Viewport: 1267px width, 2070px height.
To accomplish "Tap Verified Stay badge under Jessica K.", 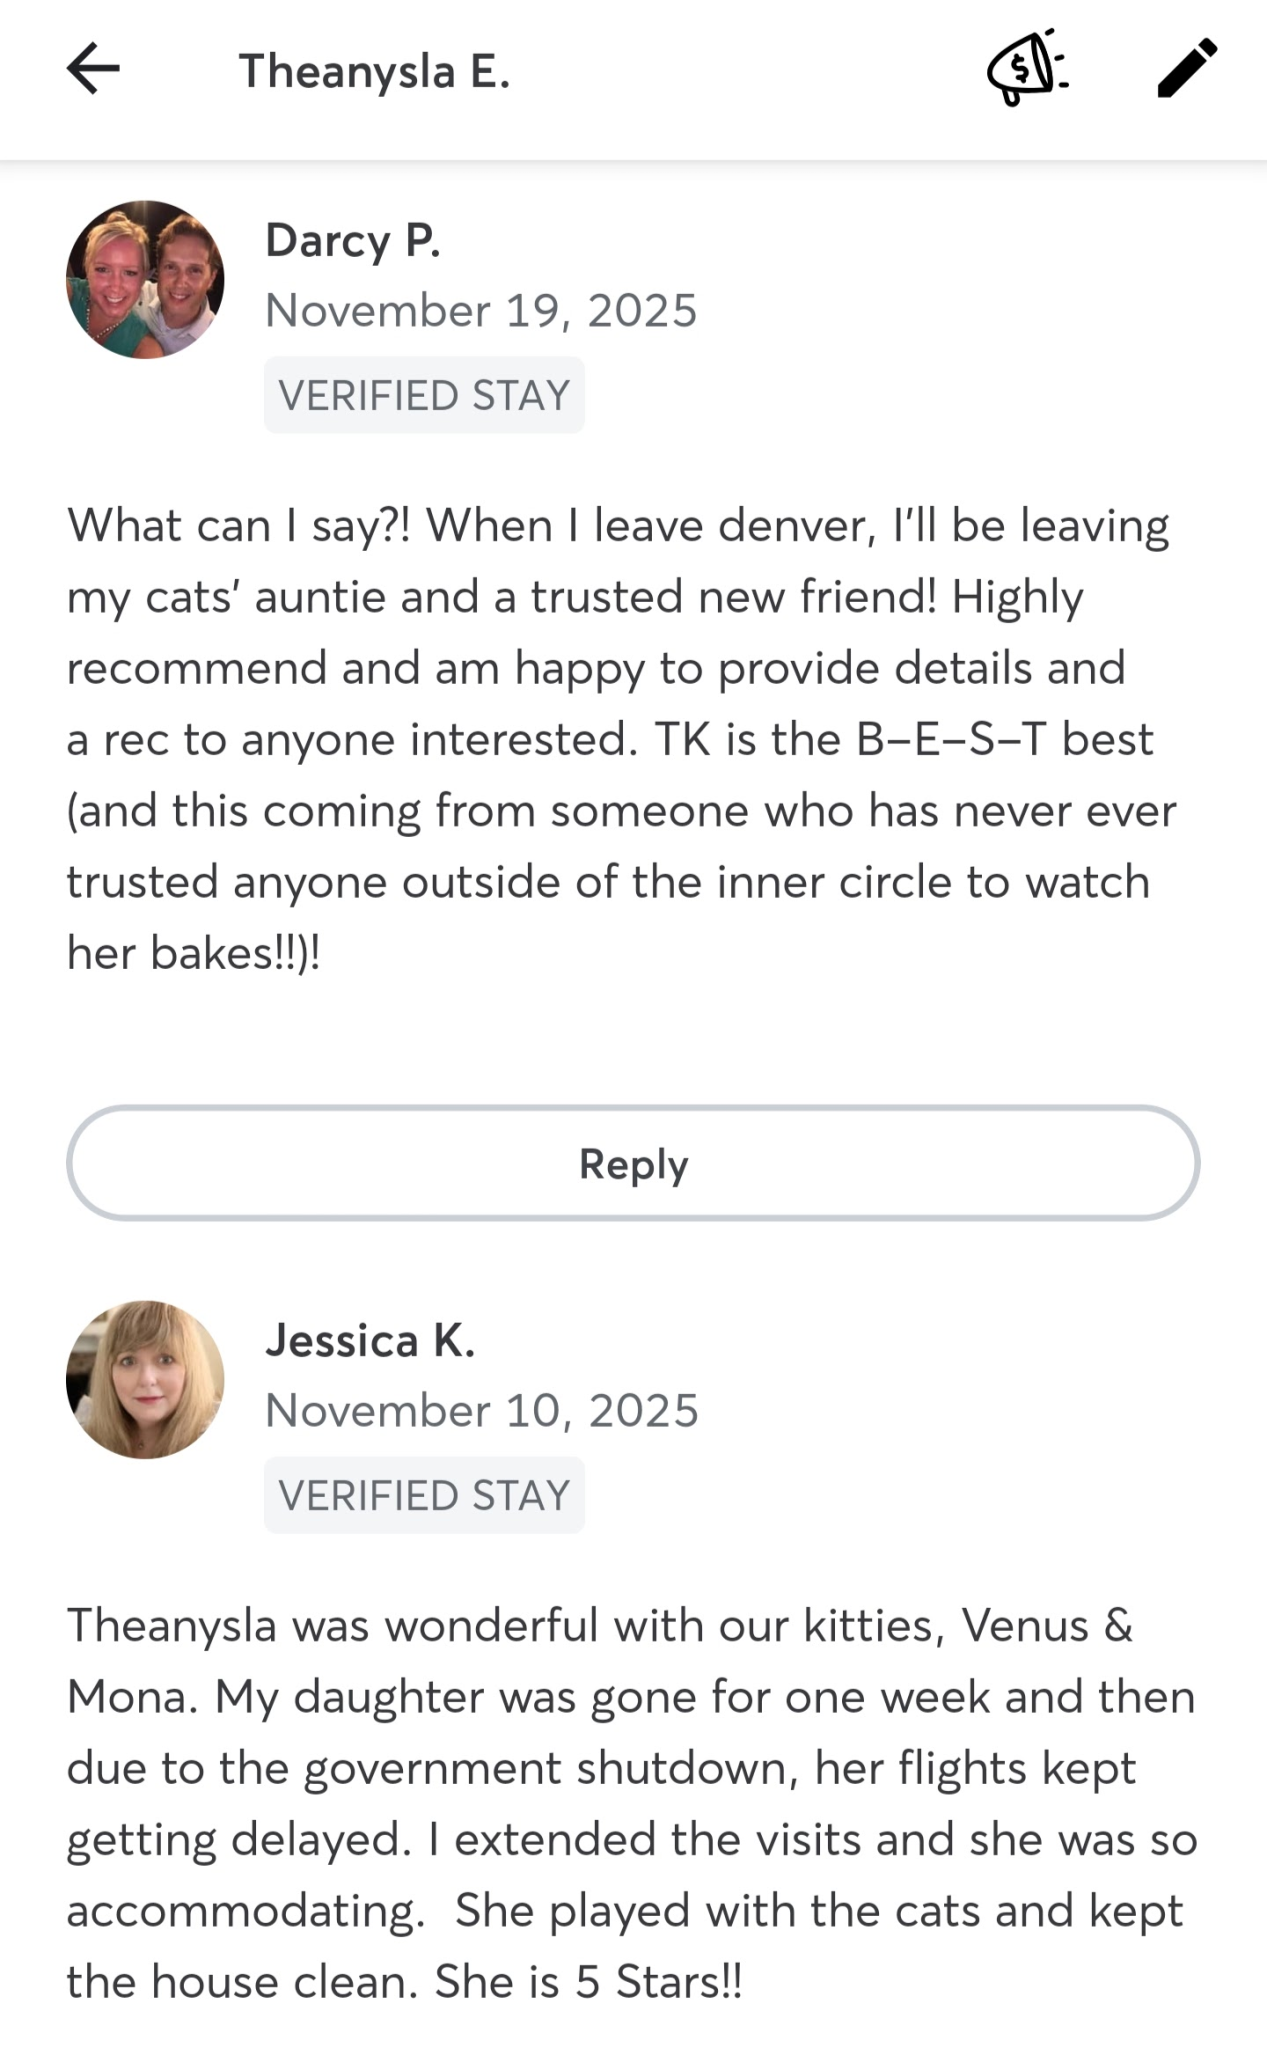I will point(424,1495).
